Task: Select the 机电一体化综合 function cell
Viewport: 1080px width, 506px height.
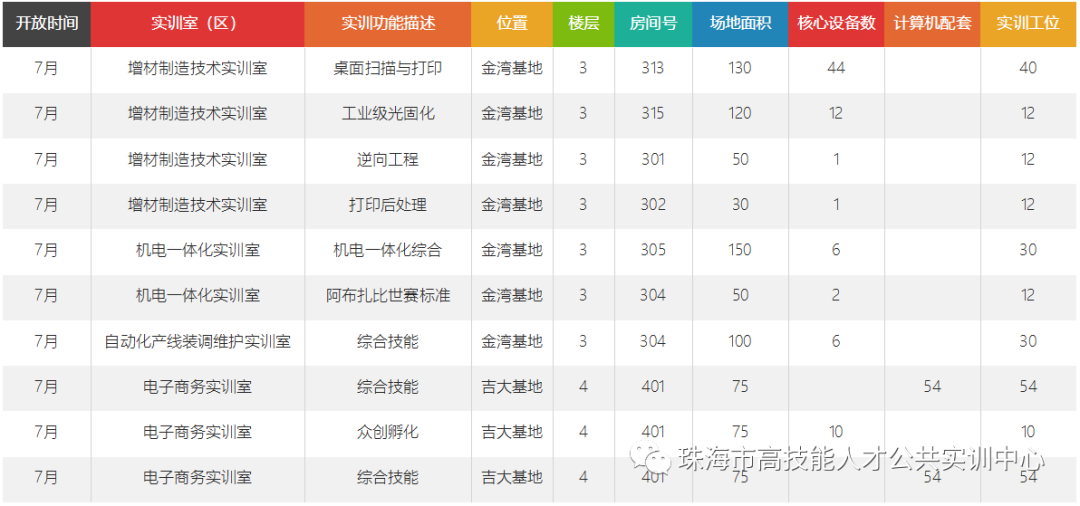Action: (388, 250)
